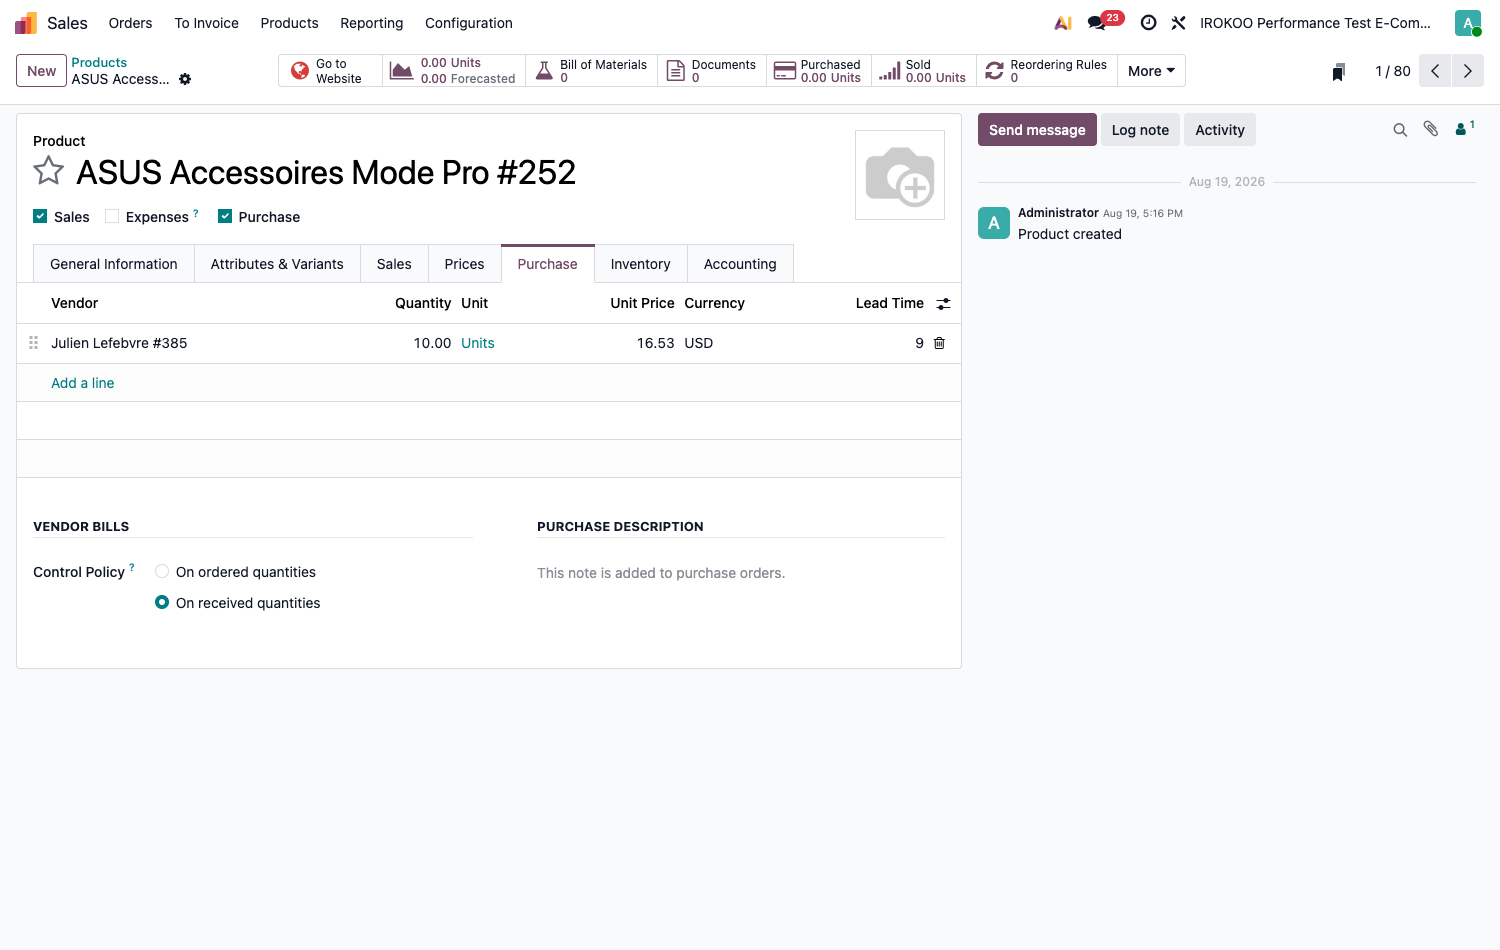This screenshot has width=1500, height=950.
Task: Open the 0.00 Units Forecasted stat button
Action: pyautogui.click(x=454, y=71)
